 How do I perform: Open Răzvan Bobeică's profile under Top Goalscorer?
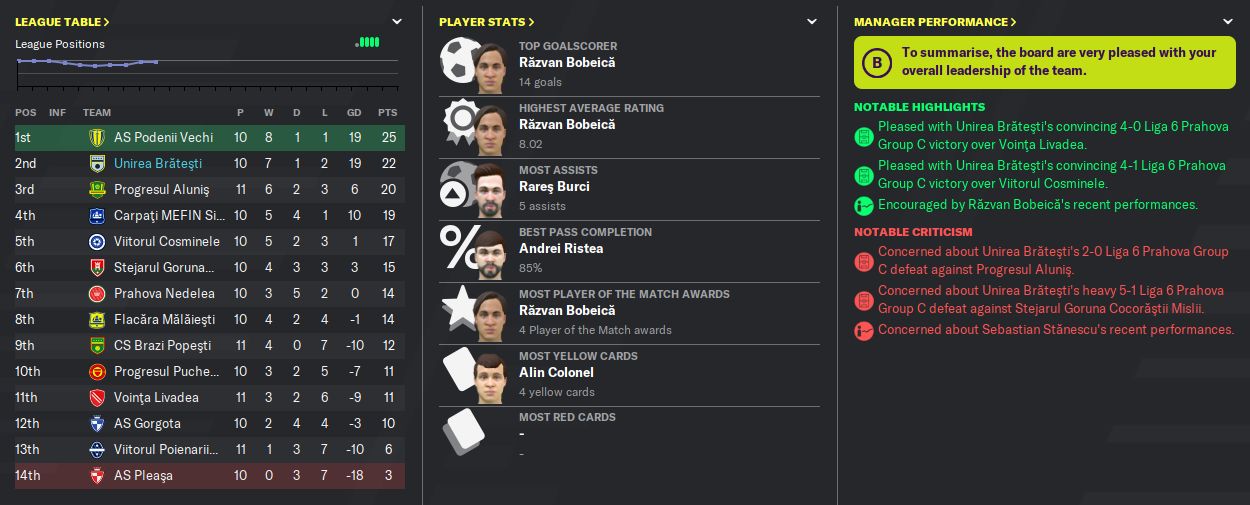coord(567,62)
